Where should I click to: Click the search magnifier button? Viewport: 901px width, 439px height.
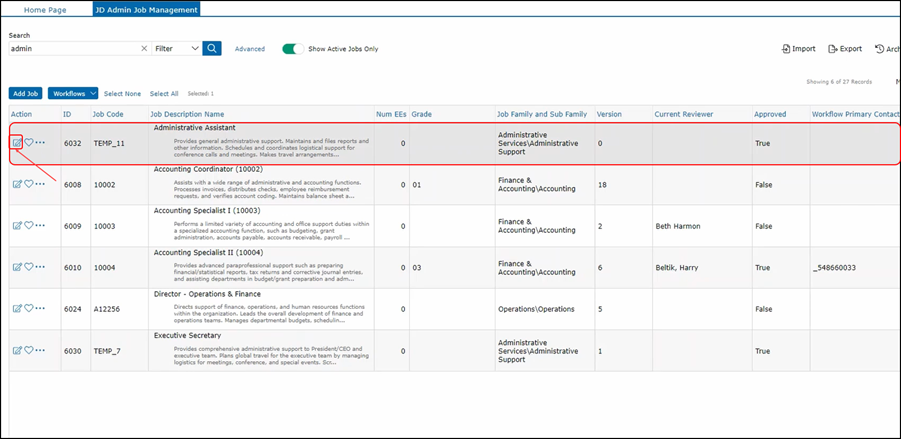click(212, 48)
